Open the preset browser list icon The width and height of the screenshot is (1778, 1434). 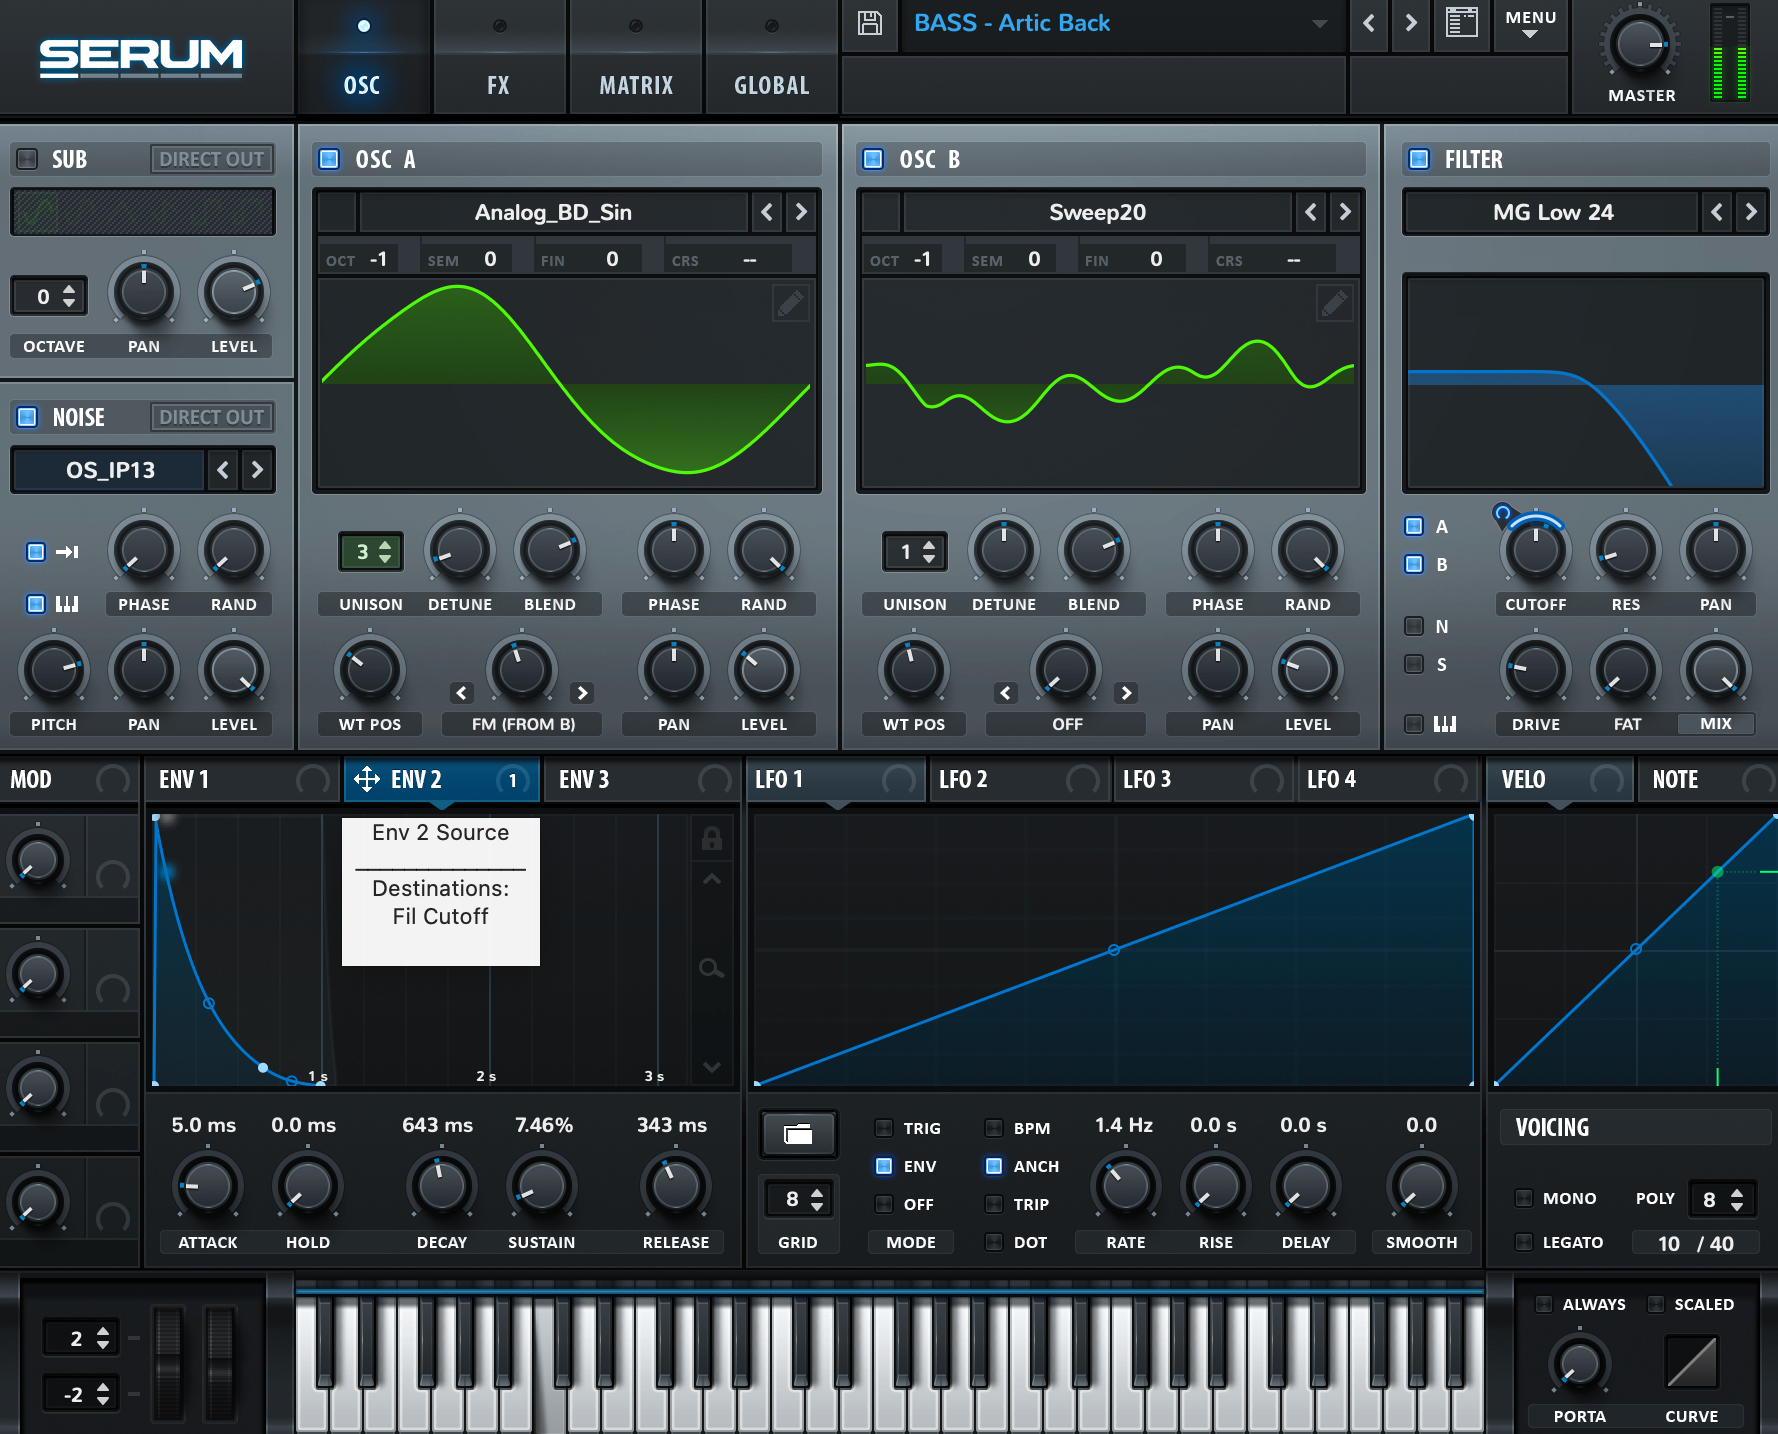click(1462, 23)
